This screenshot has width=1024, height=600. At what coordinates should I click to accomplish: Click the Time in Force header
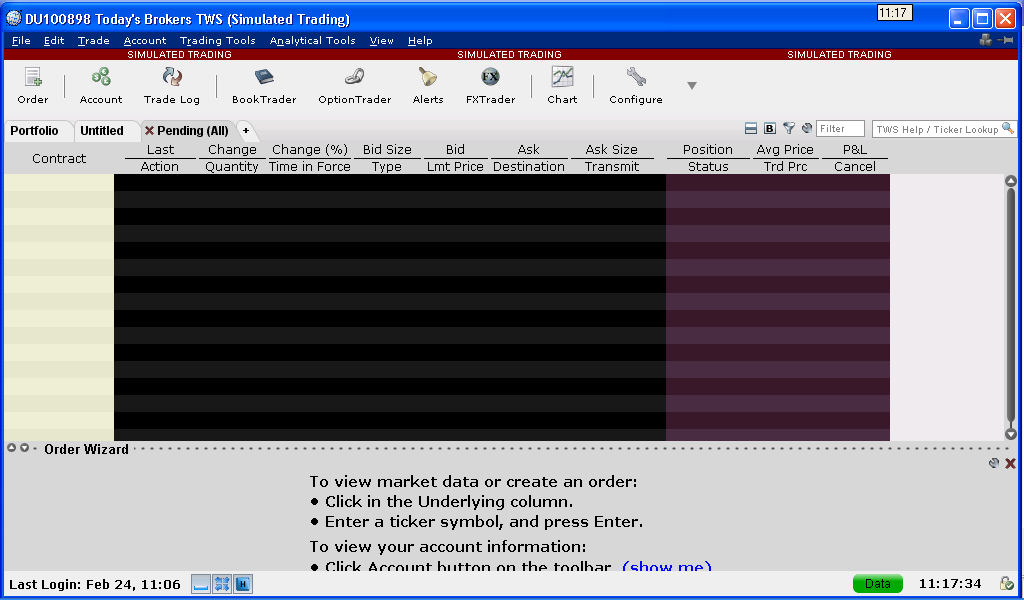click(310, 166)
